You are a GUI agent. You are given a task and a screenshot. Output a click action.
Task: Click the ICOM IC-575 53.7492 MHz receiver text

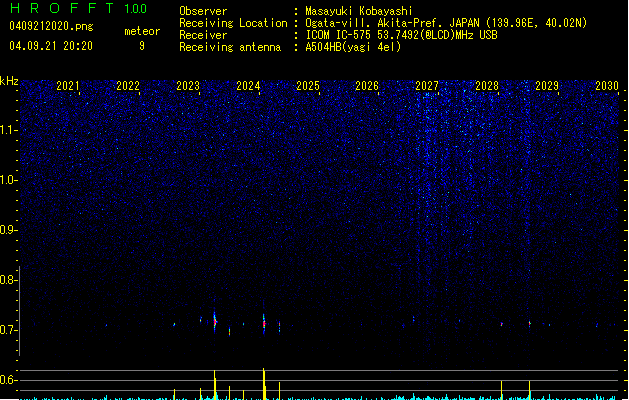tap(401, 35)
